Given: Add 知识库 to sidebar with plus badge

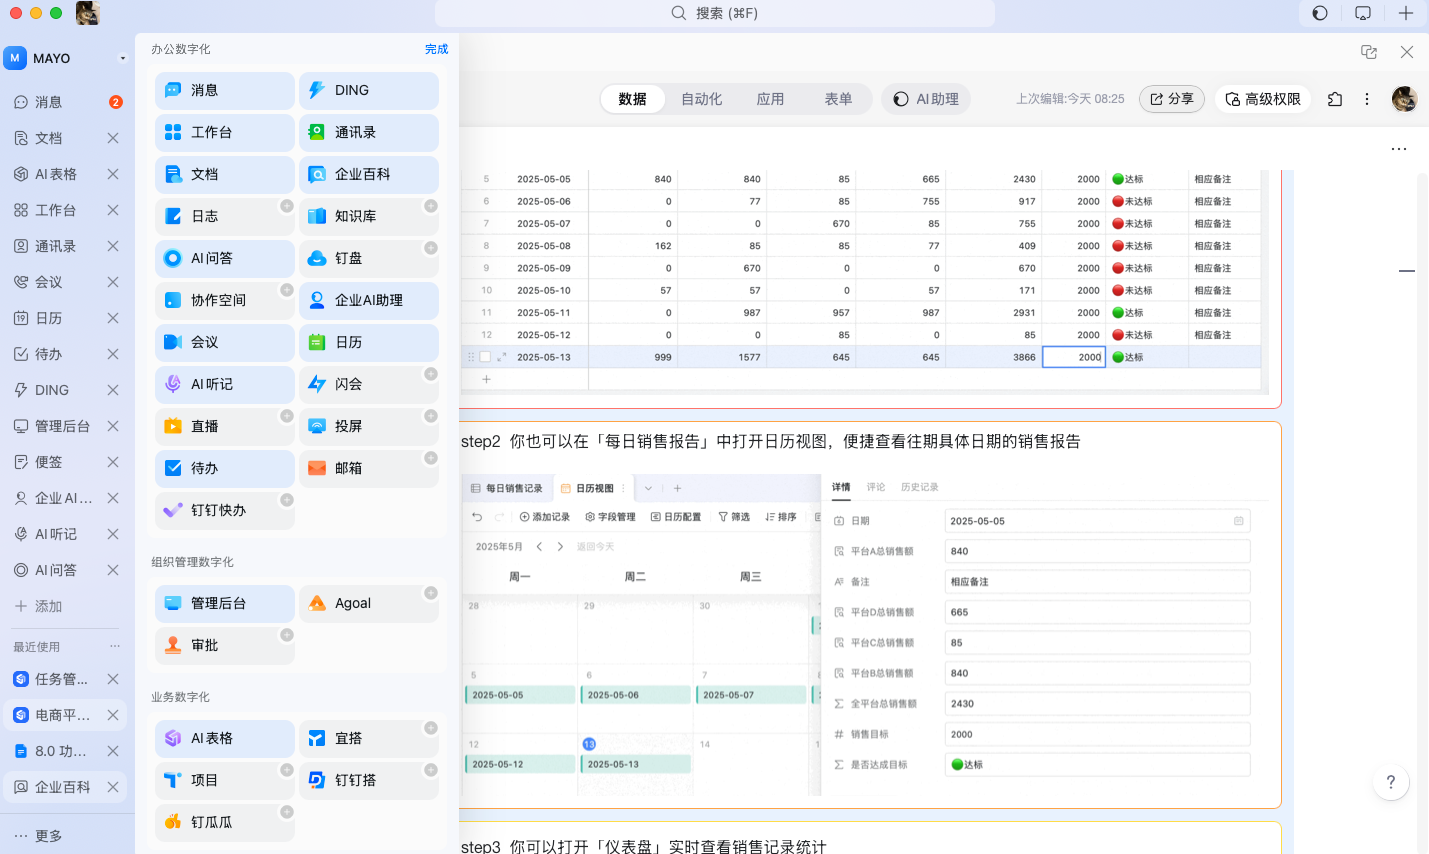Looking at the screenshot, I should pos(431,206).
